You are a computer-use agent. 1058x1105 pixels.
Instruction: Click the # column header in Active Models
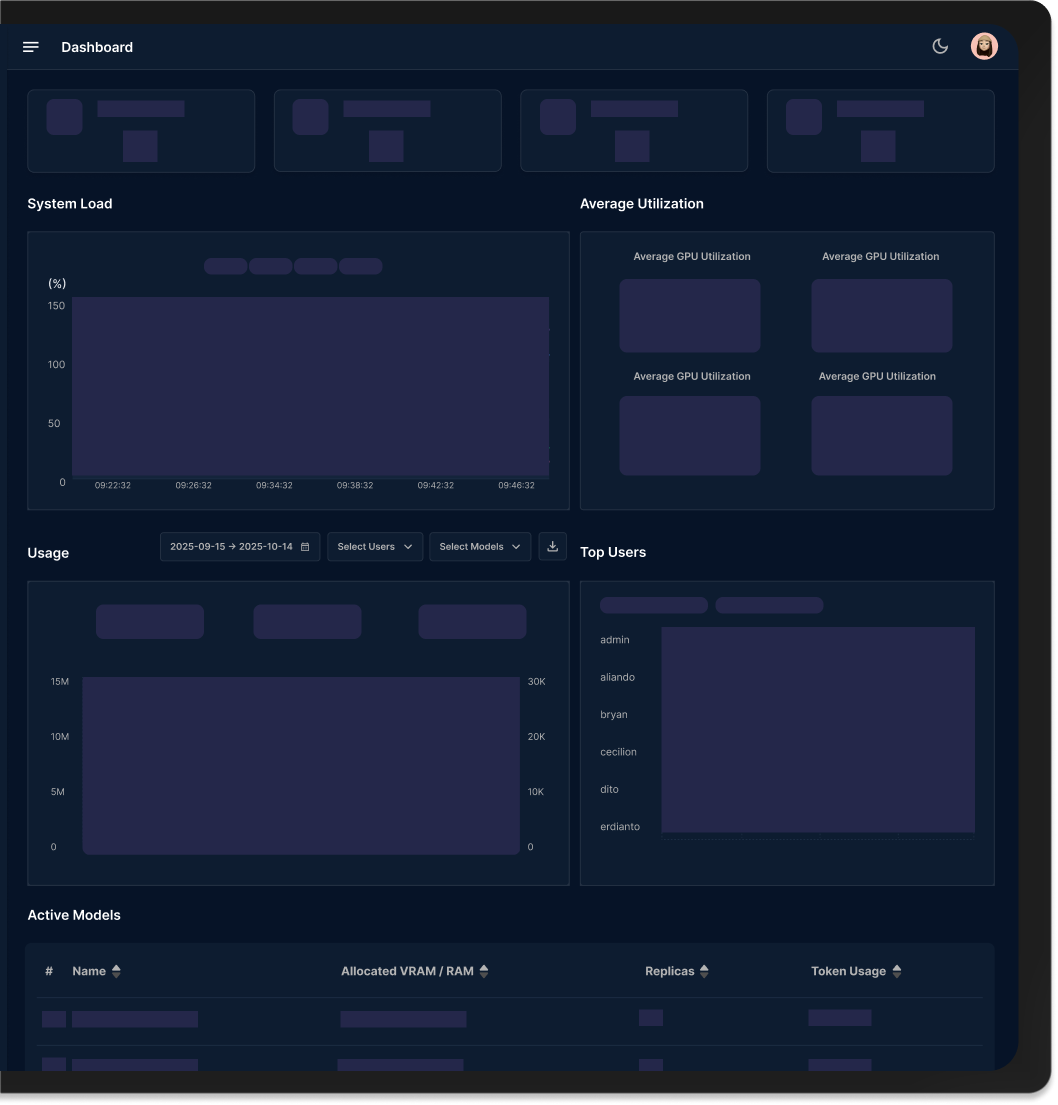pos(48,970)
